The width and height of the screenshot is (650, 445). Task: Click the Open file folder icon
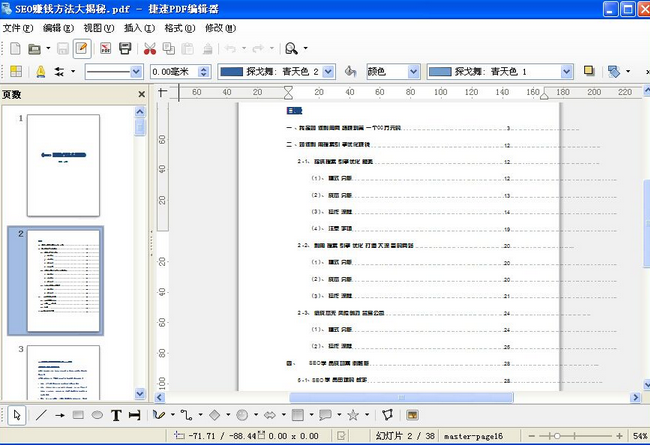(x=34, y=49)
